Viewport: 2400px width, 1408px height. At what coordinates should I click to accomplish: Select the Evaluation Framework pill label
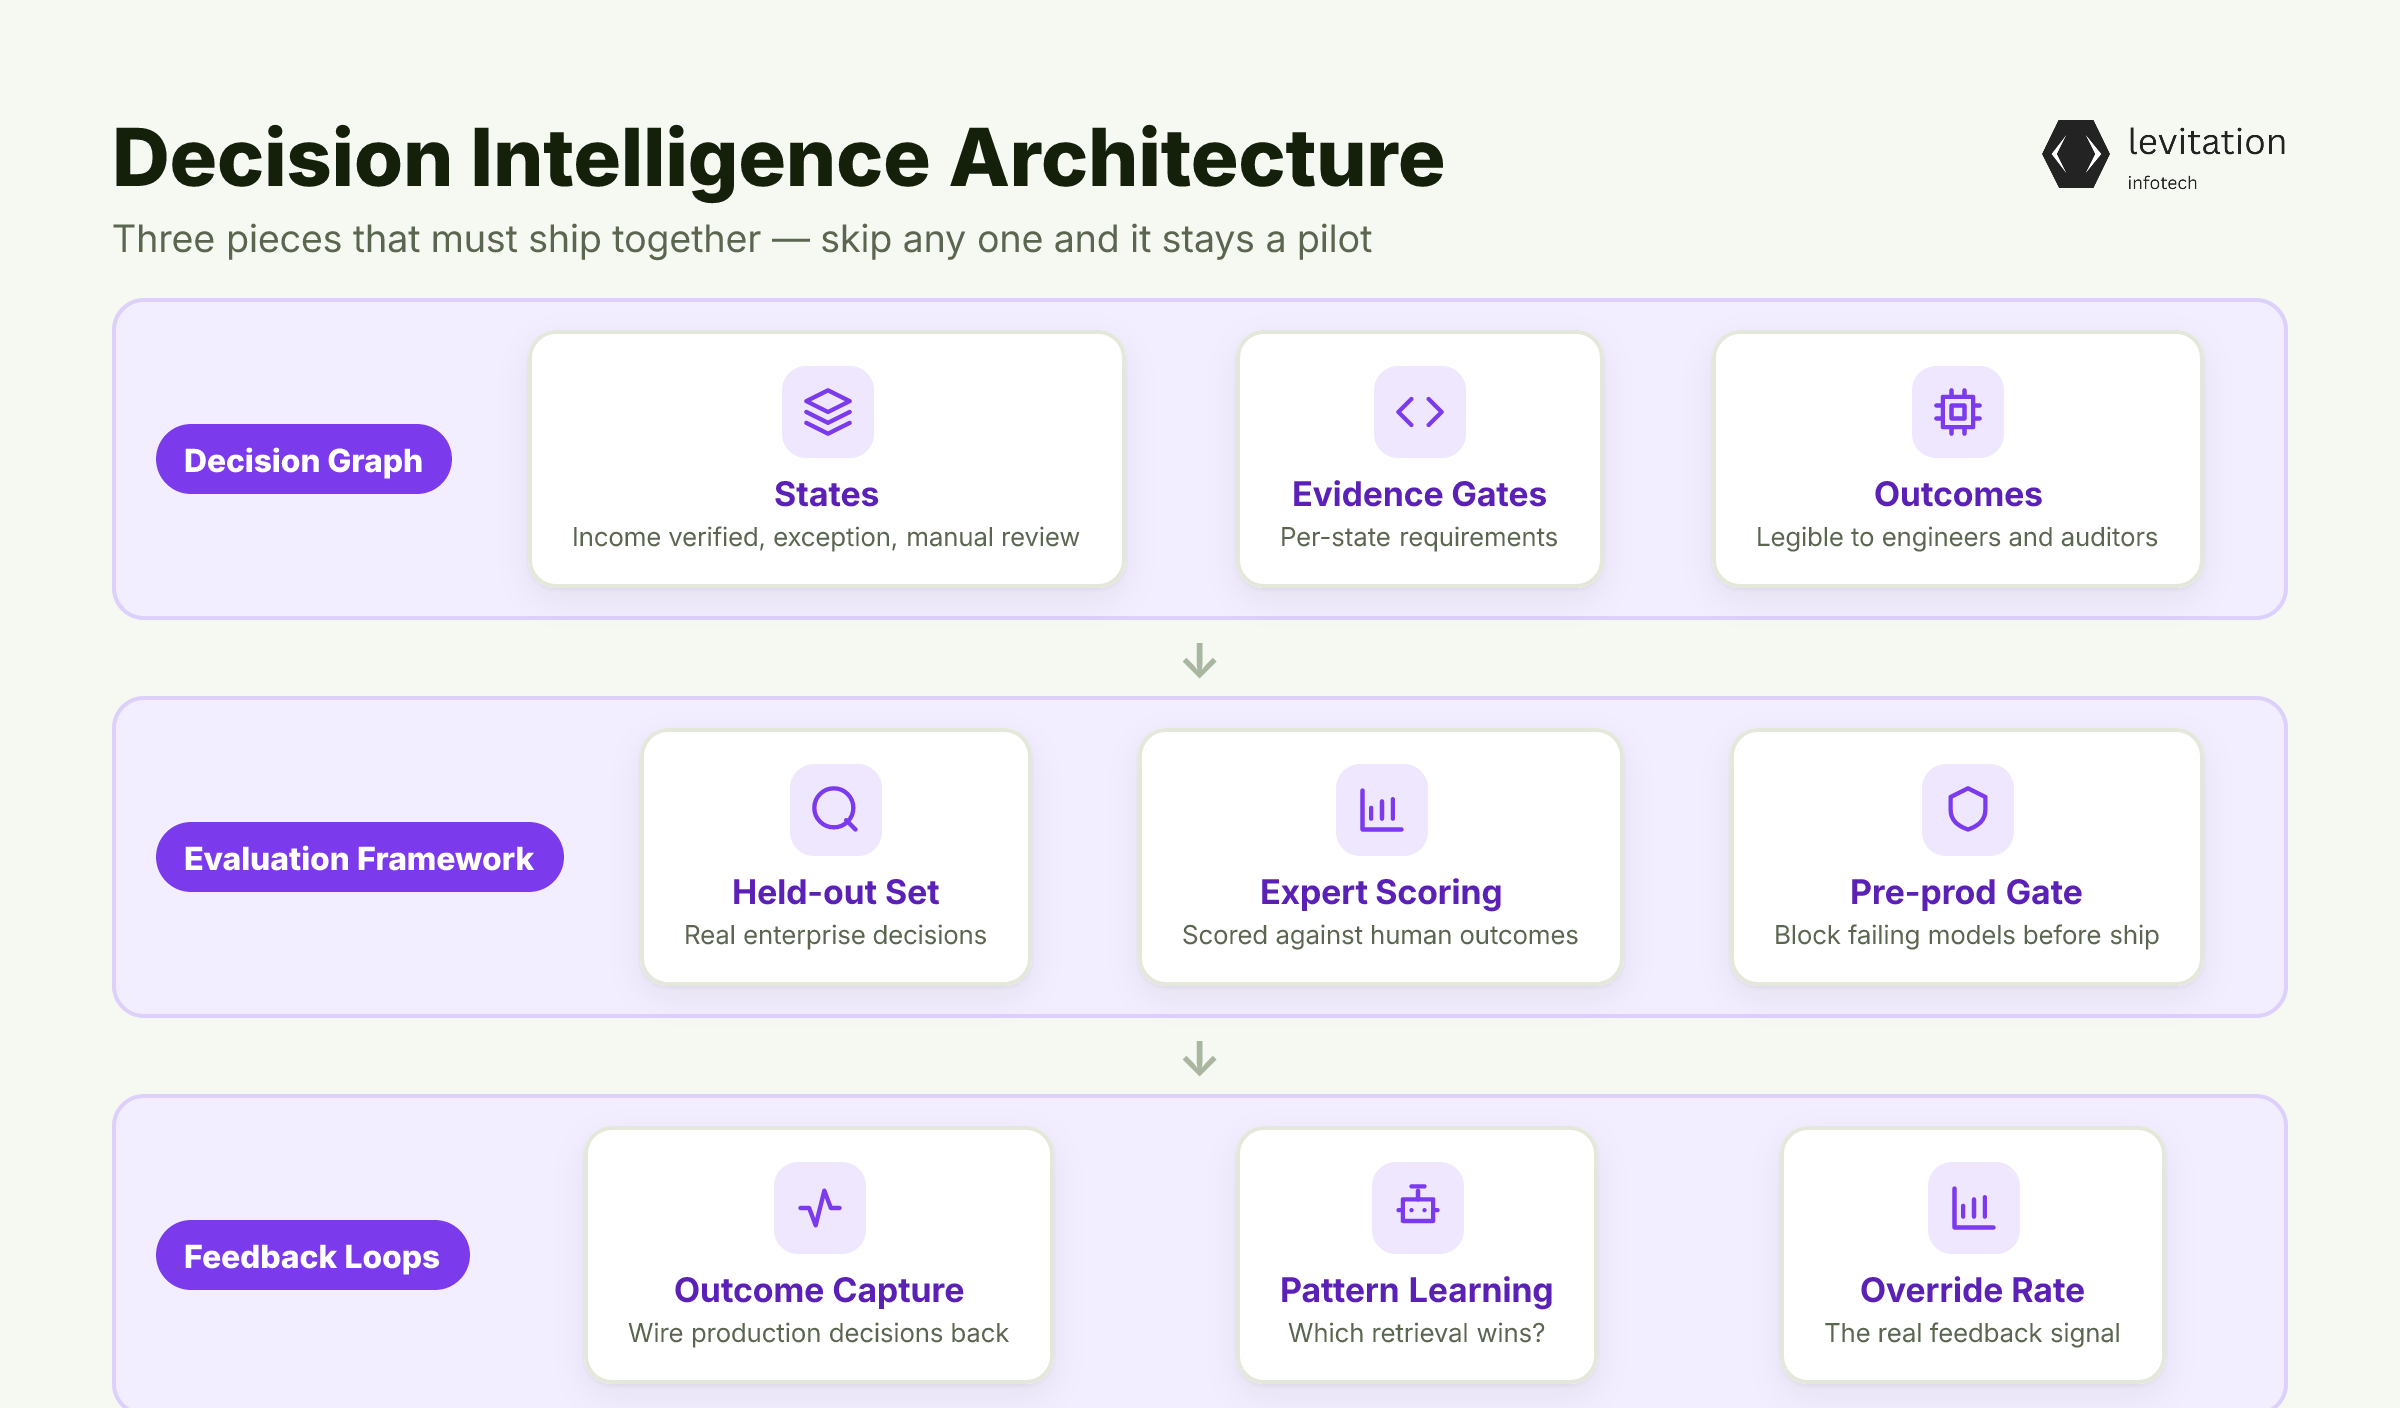coord(360,858)
